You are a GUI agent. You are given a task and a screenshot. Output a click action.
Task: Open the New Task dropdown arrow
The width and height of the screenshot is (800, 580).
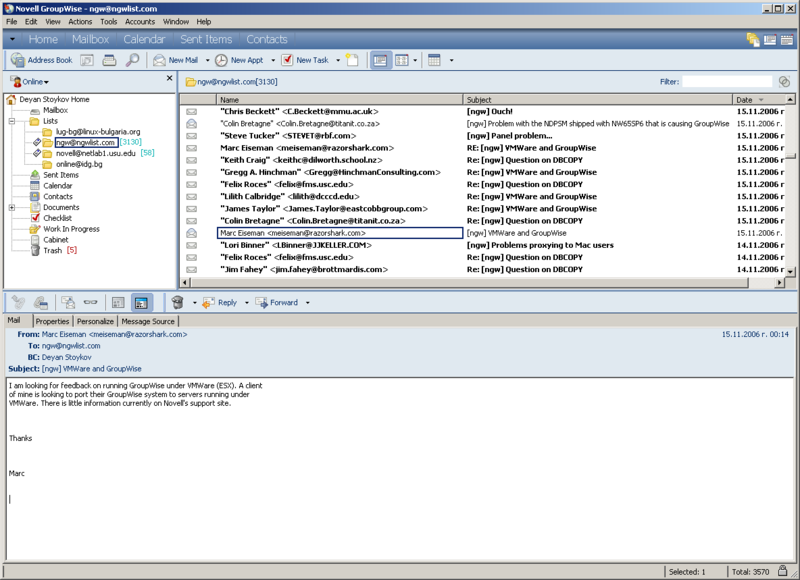(338, 60)
